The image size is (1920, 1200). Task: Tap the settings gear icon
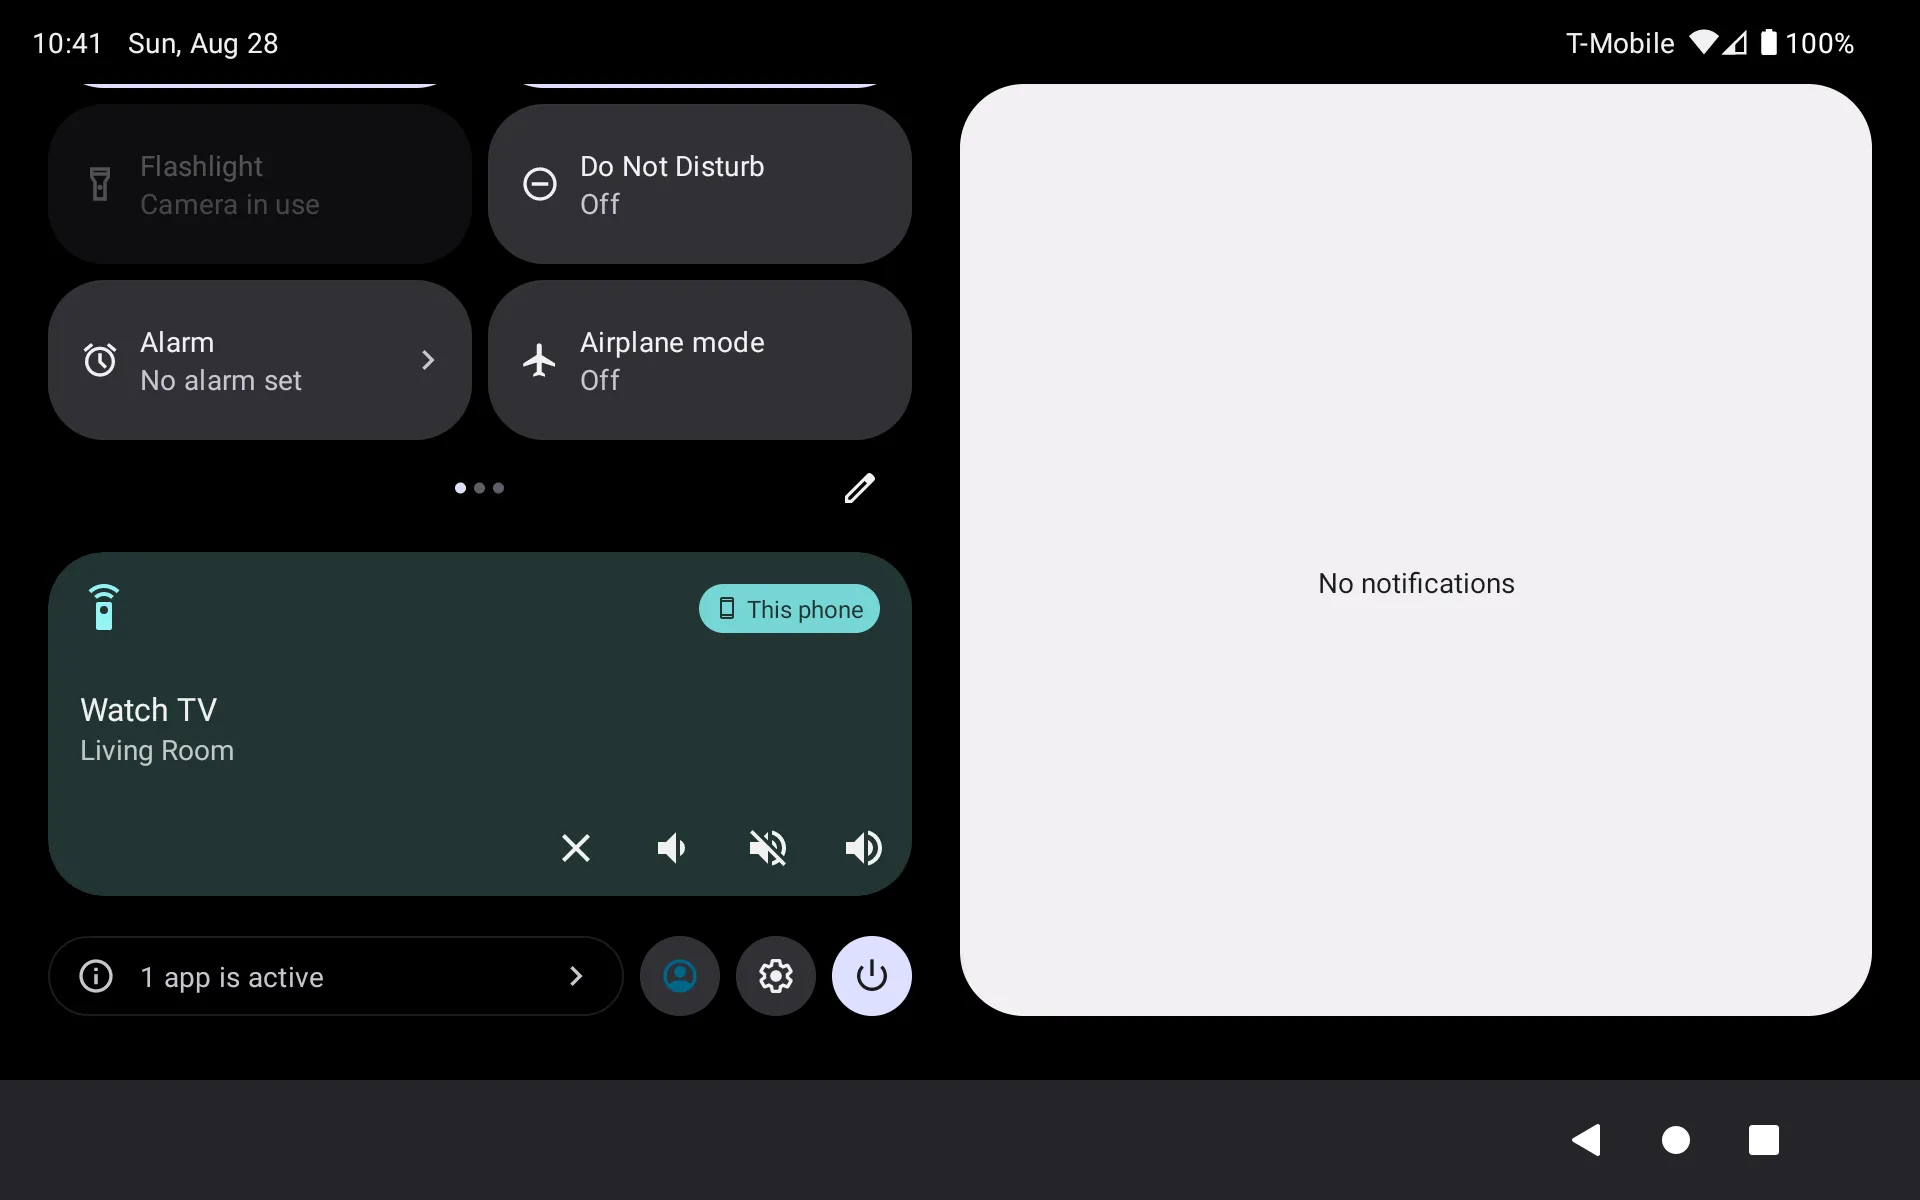coord(775,975)
